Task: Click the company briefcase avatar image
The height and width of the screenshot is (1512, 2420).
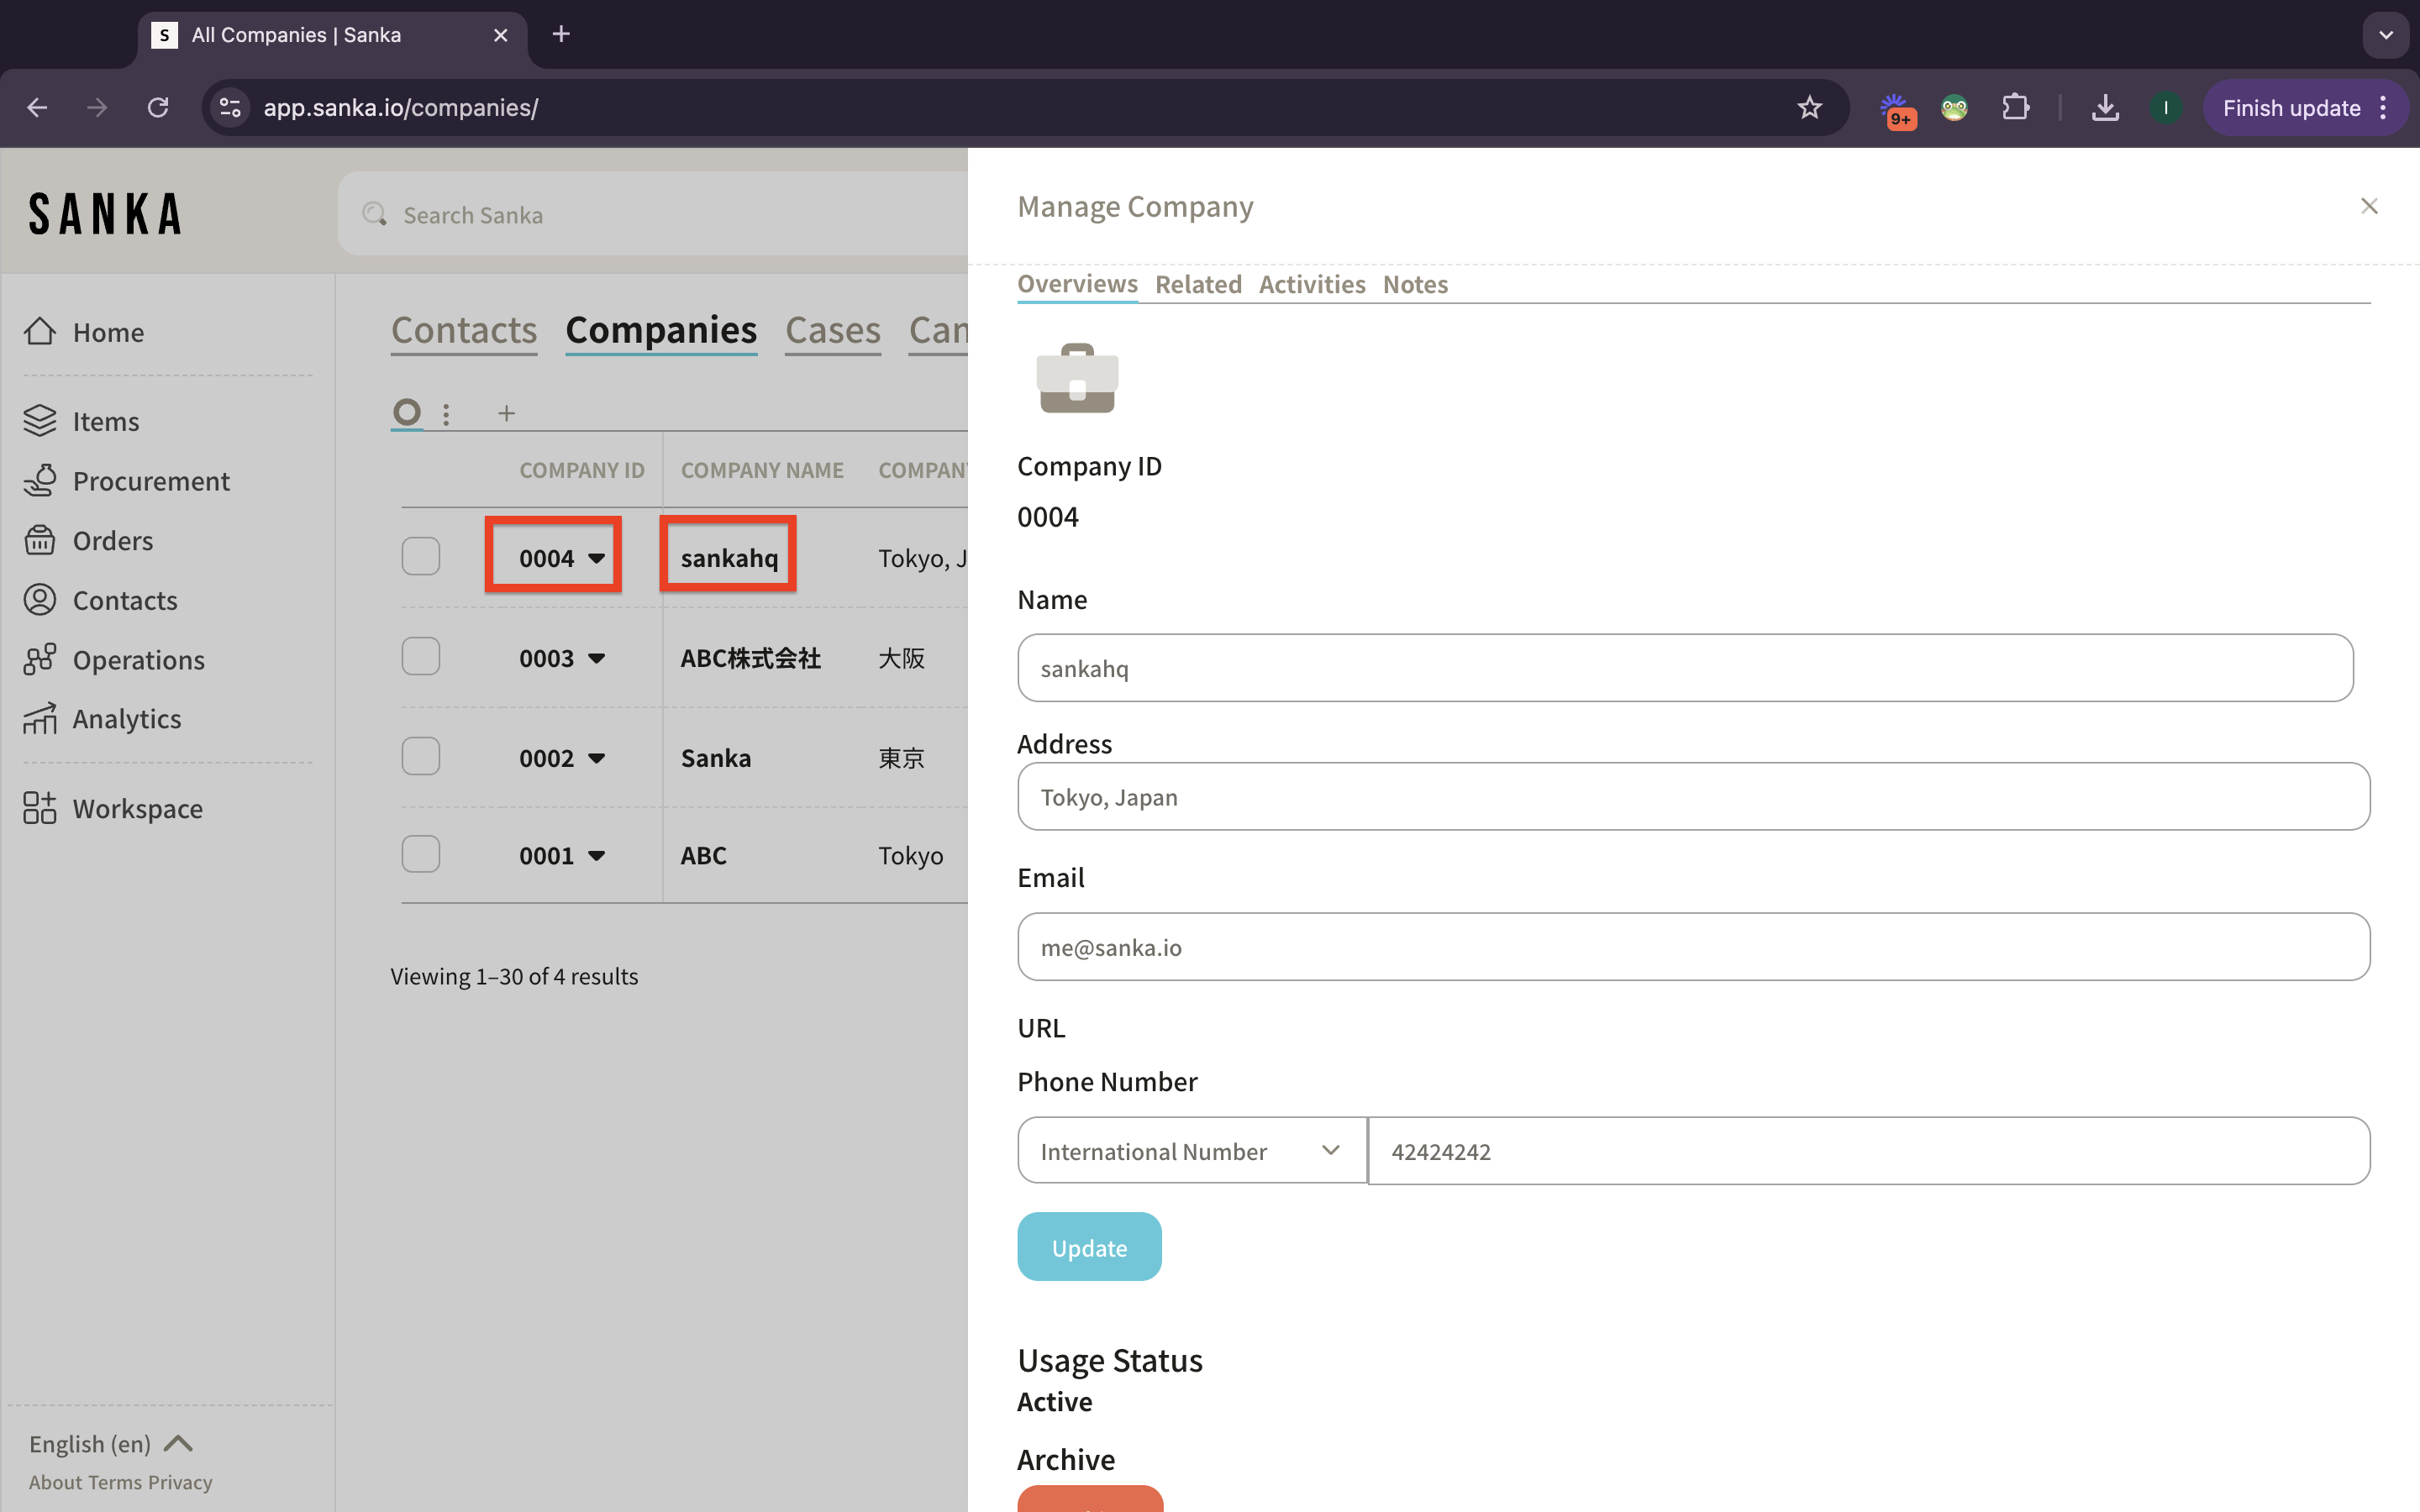Action: 1077,378
